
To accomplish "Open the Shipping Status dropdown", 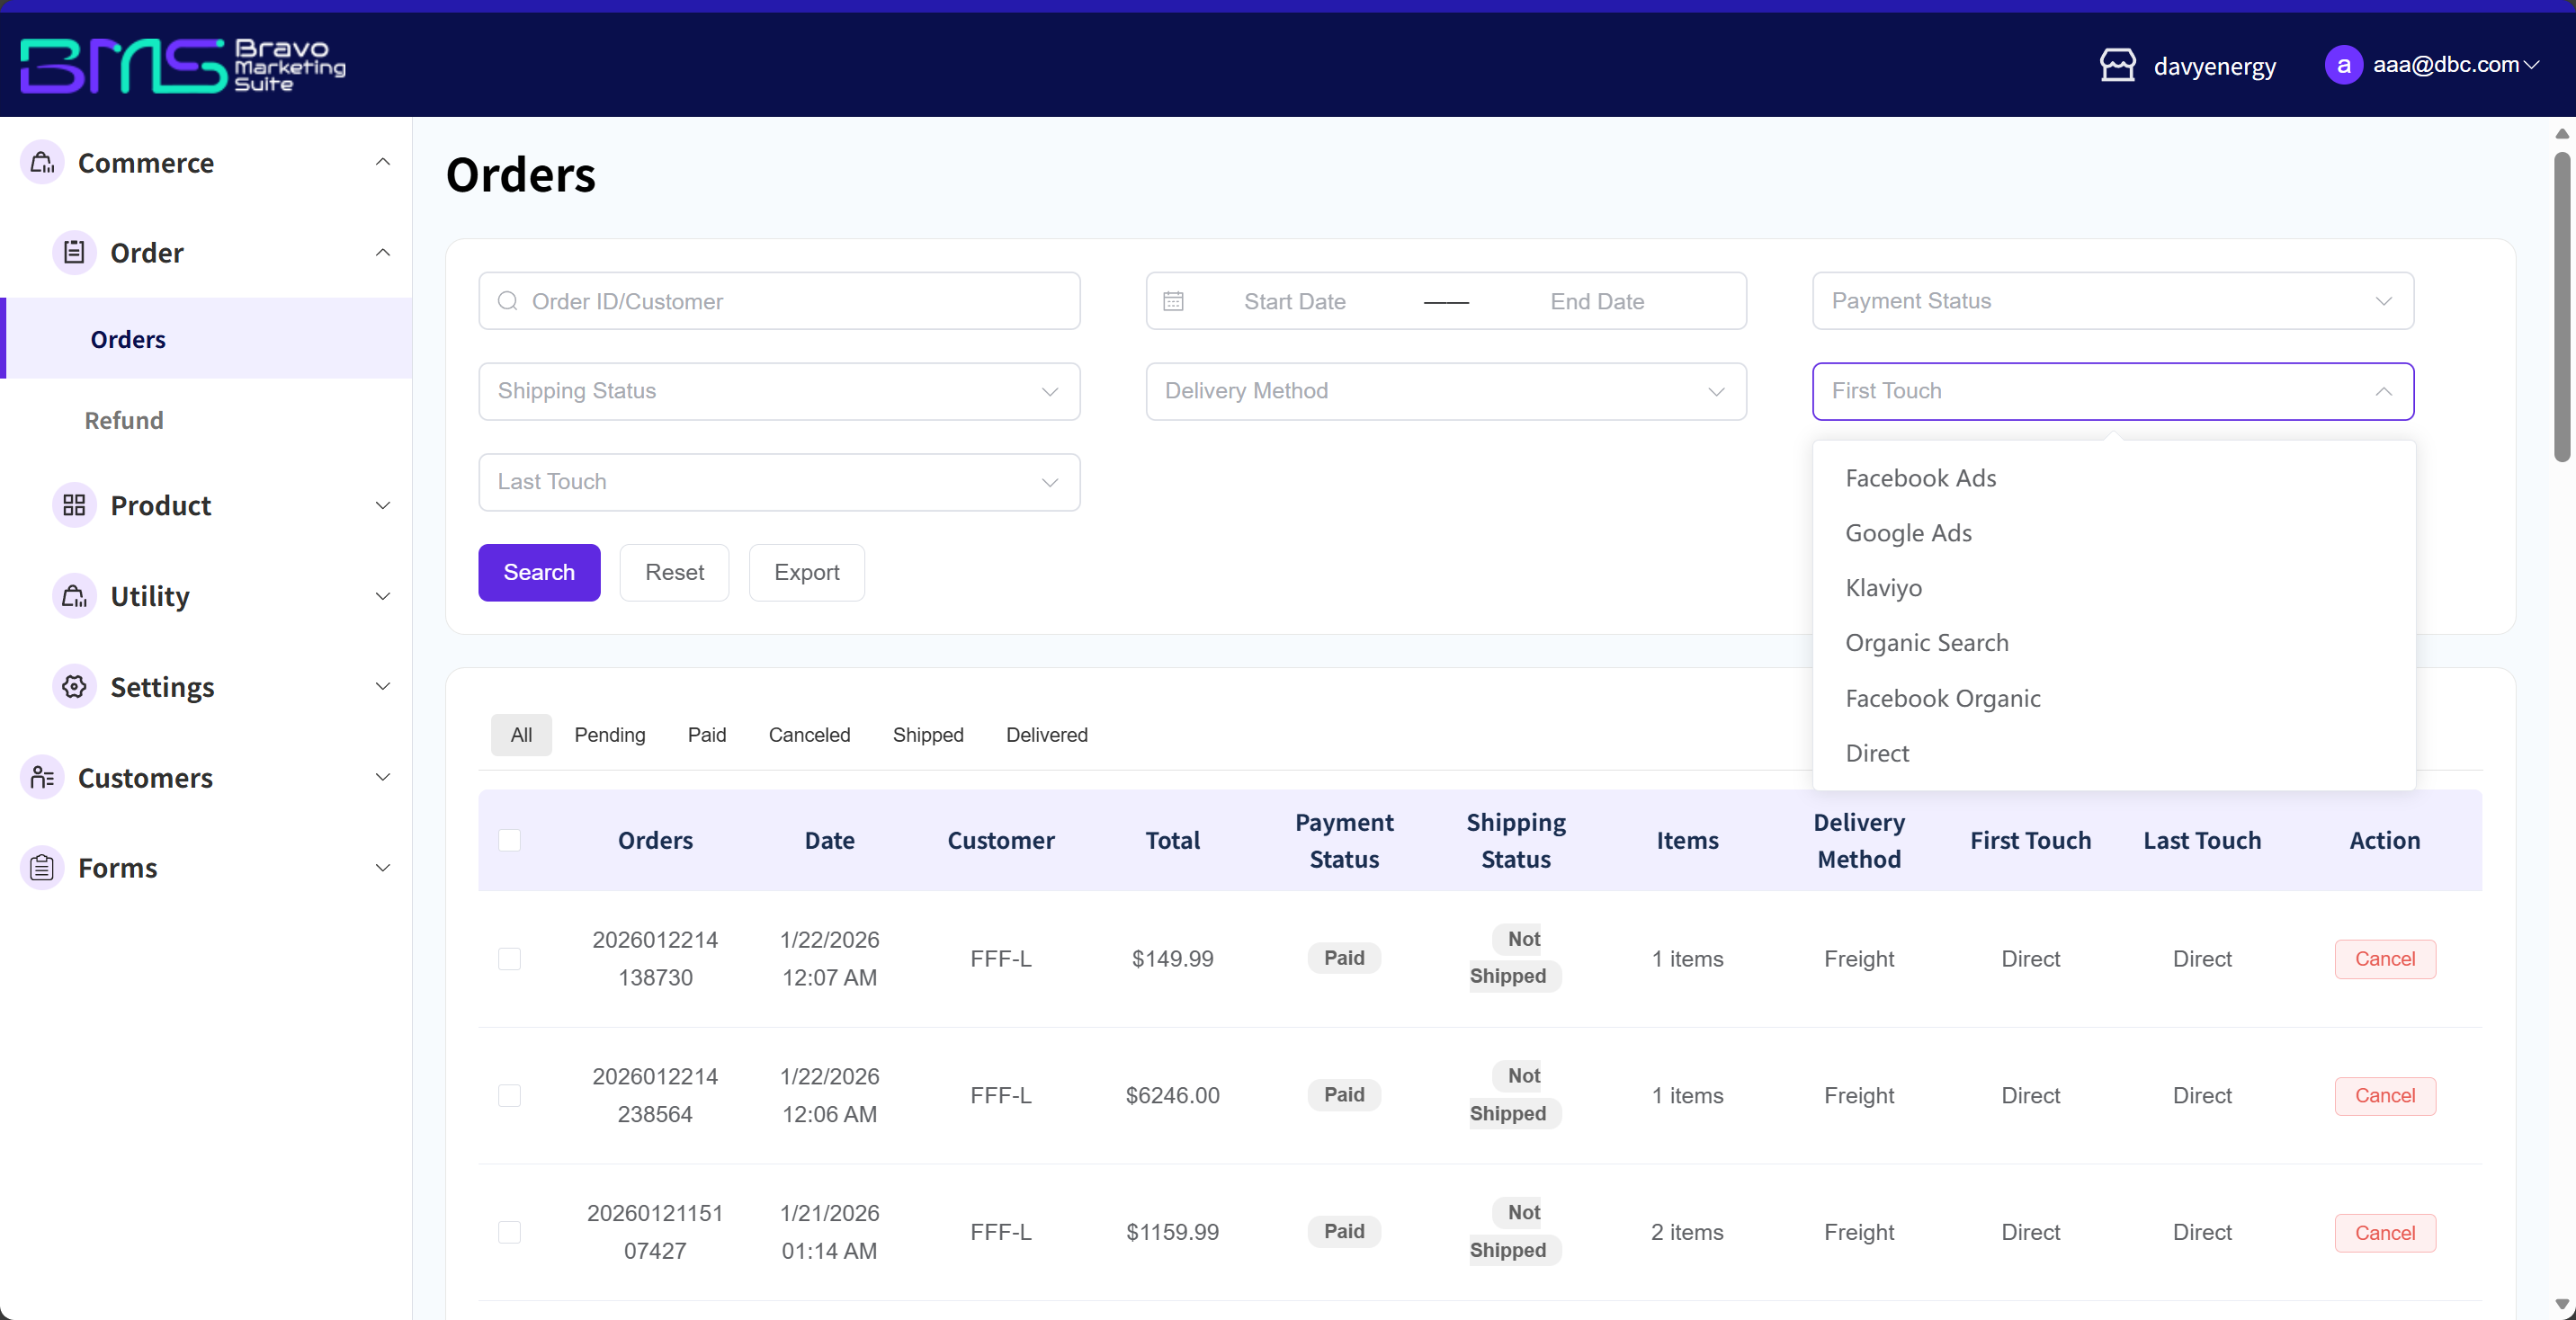I will click(x=778, y=391).
